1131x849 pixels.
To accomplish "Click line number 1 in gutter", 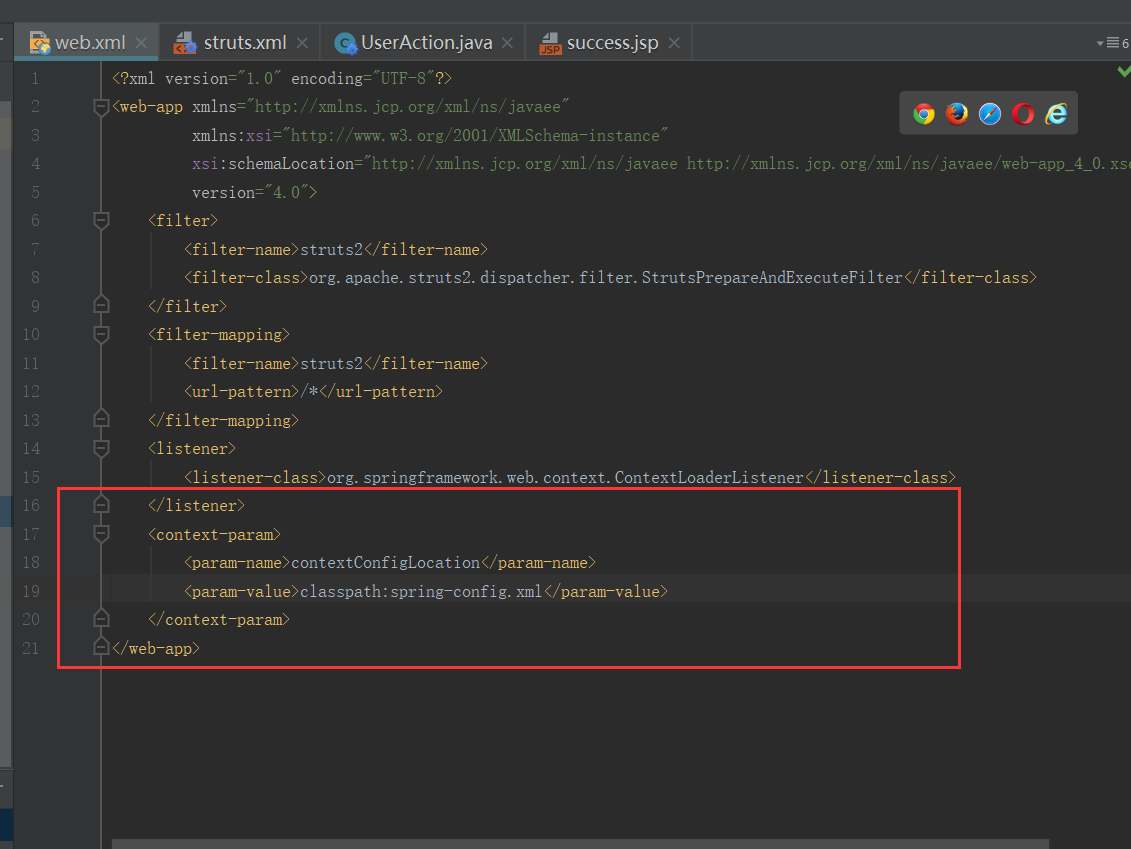I will [x=35, y=79].
